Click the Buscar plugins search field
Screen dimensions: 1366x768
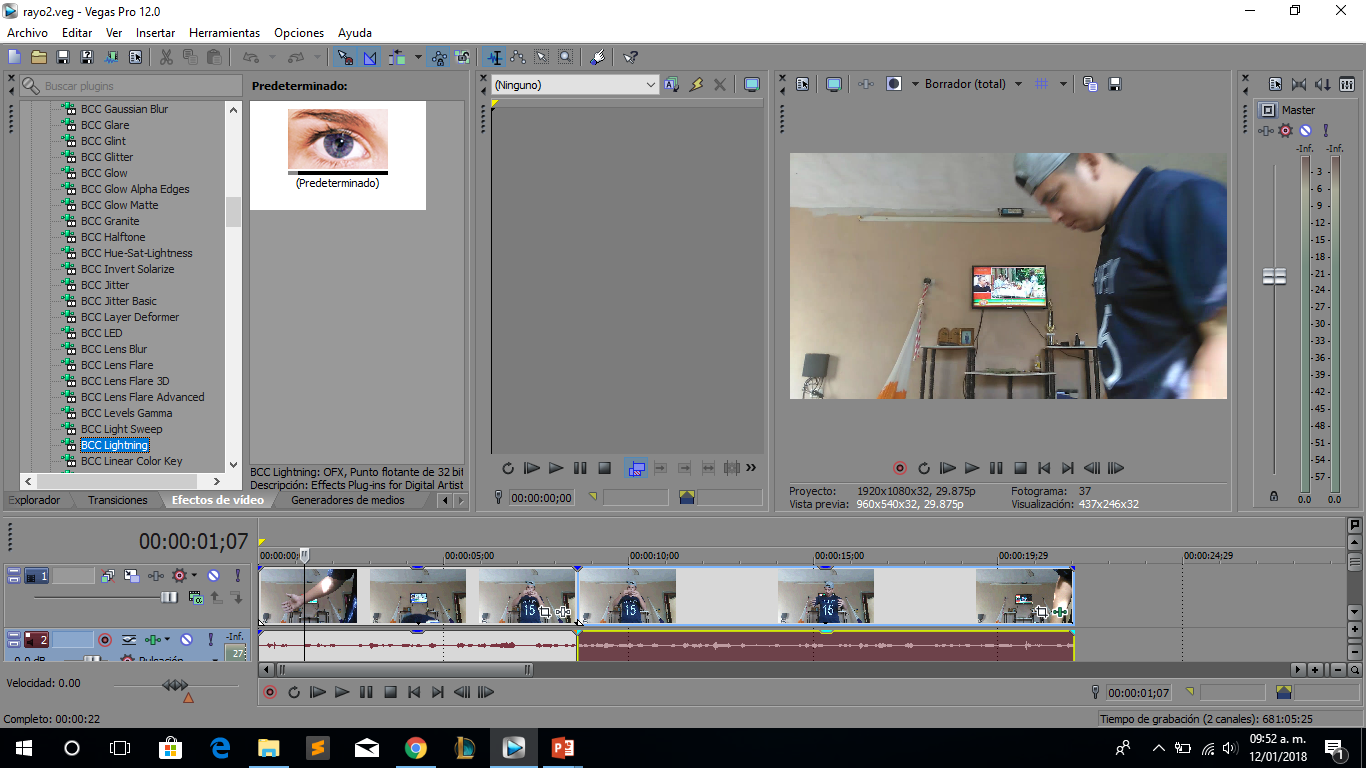(x=131, y=86)
